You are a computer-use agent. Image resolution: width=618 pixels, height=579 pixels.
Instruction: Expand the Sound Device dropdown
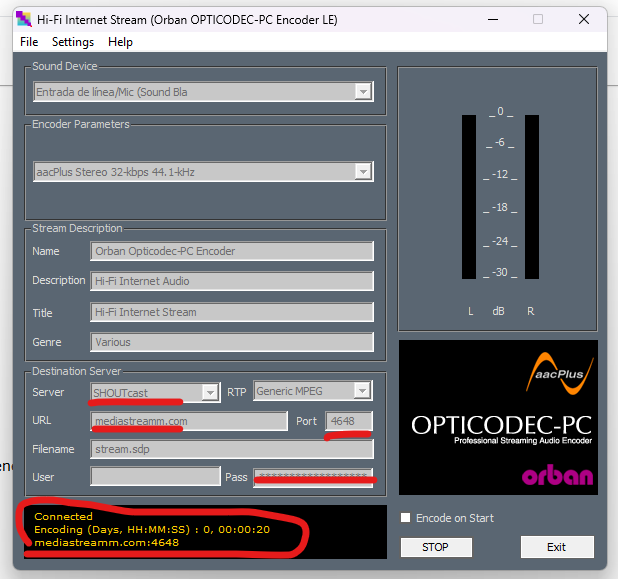pyautogui.click(x=362, y=92)
